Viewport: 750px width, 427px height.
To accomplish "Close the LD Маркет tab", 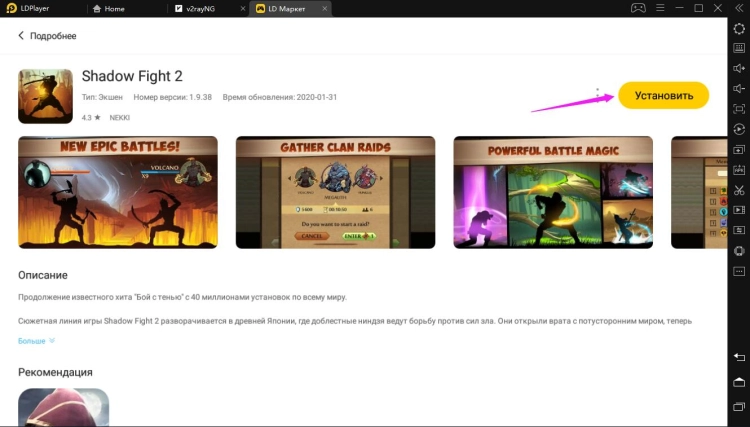I will click(x=325, y=9).
